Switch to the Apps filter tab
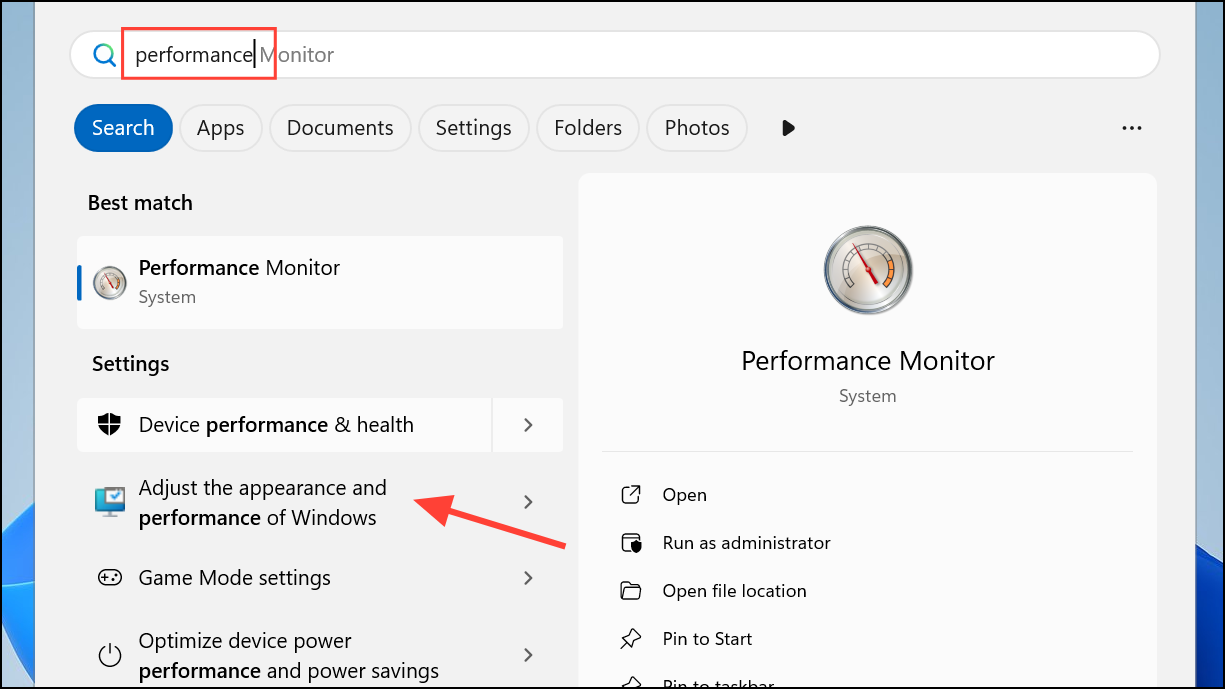The width and height of the screenshot is (1225, 689). (221, 128)
